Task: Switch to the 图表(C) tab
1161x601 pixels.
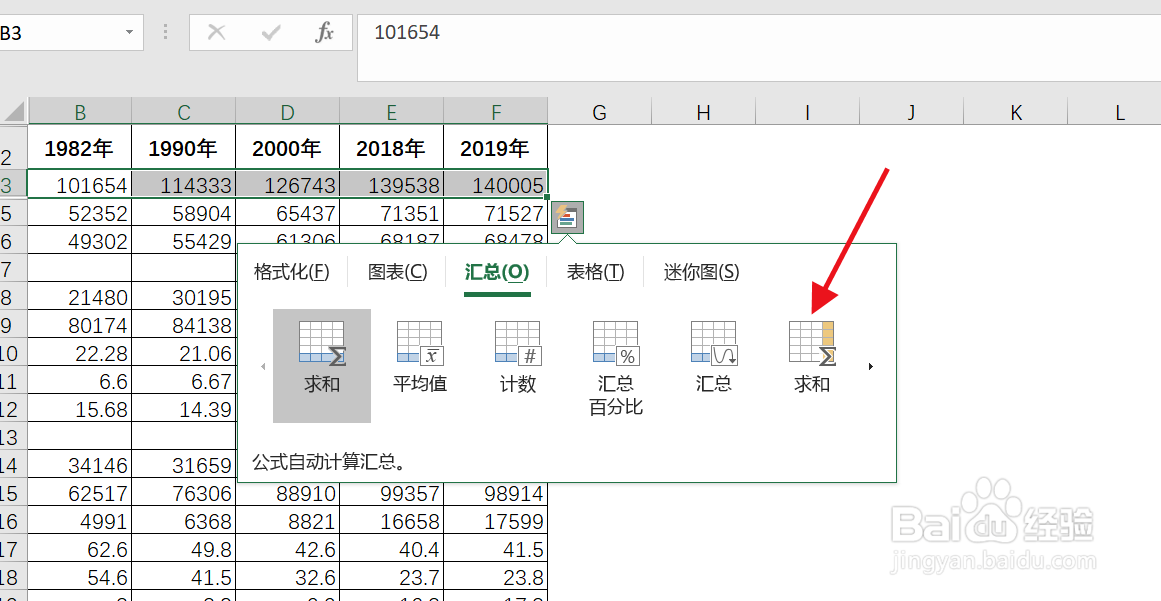Action: [396, 271]
